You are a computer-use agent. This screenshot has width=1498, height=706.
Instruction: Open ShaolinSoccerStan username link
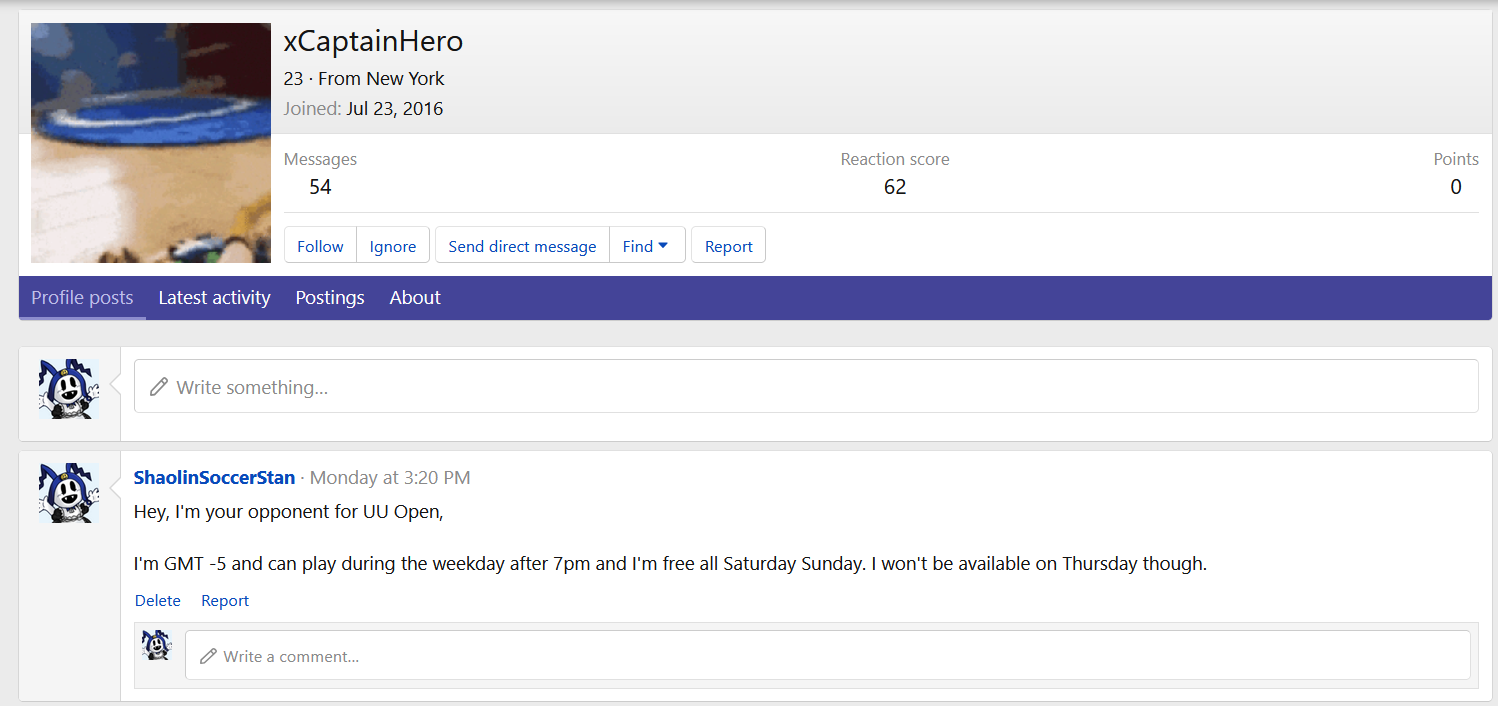tap(214, 478)
